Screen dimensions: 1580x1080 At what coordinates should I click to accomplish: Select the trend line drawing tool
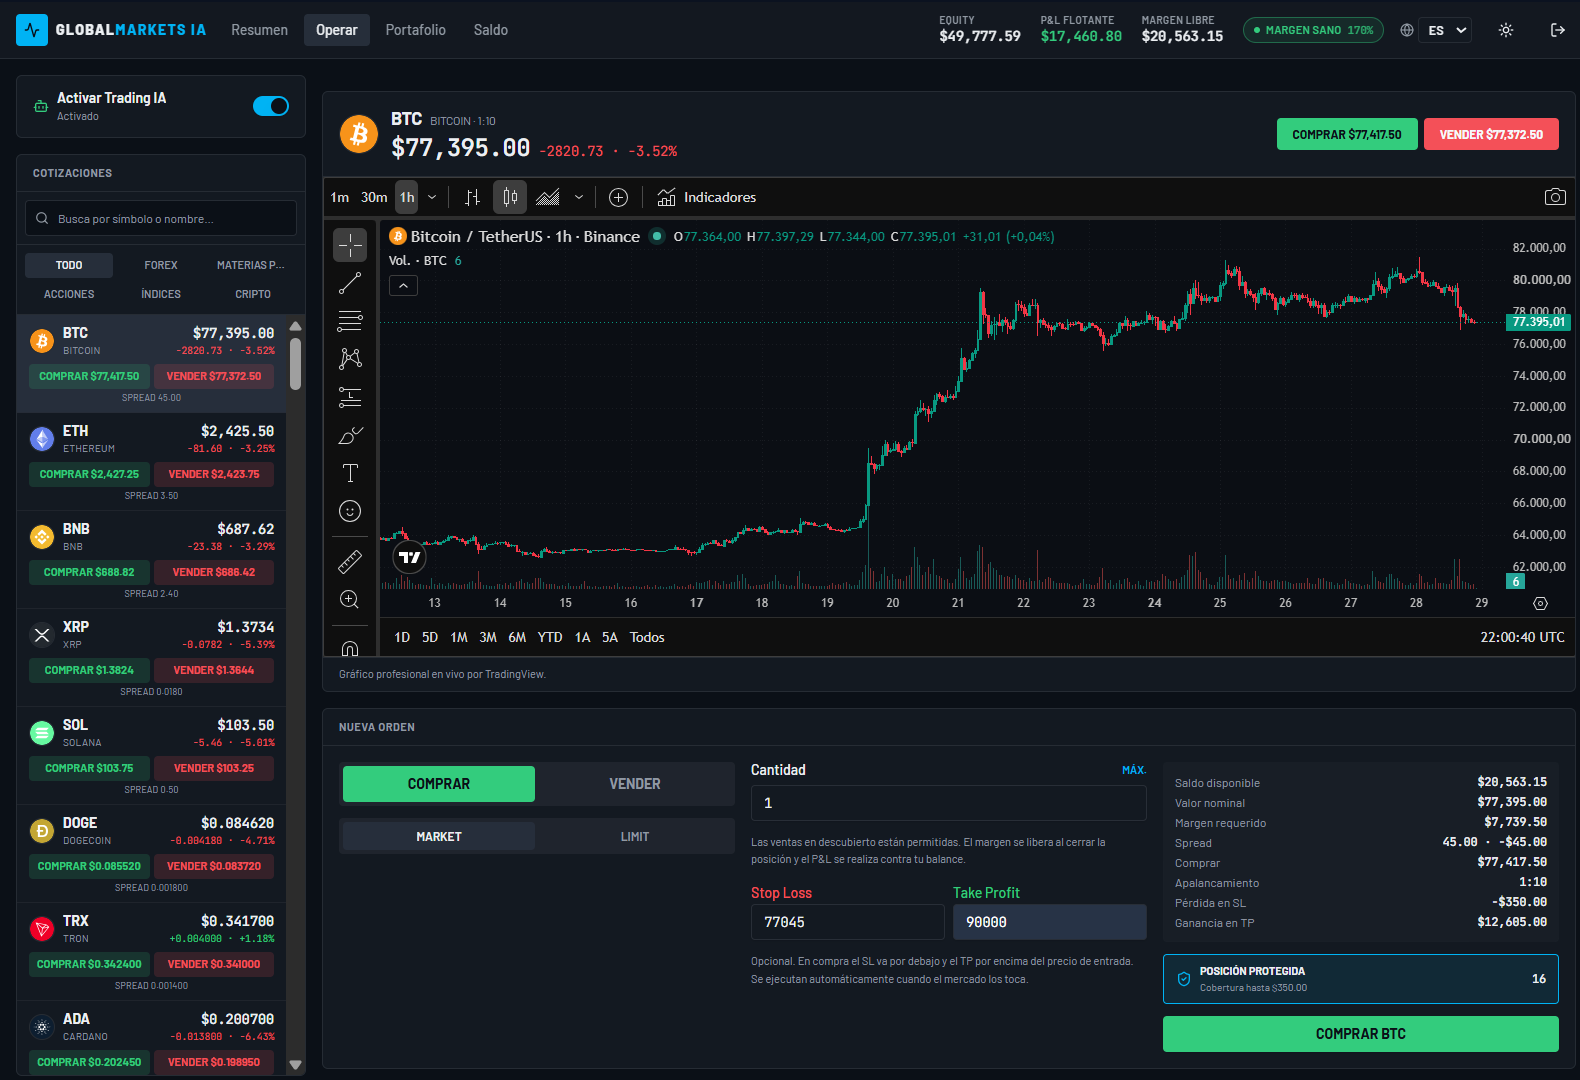(x=350, y=284)
